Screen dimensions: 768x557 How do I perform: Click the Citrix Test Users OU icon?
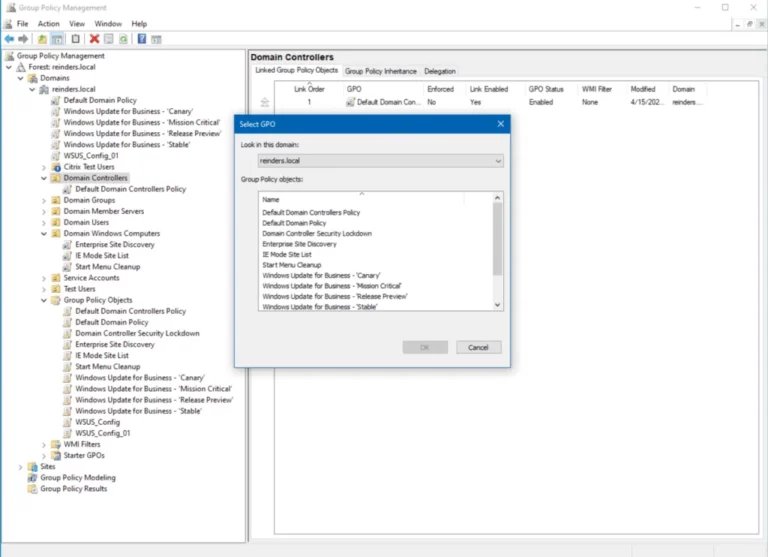point(56,167)
